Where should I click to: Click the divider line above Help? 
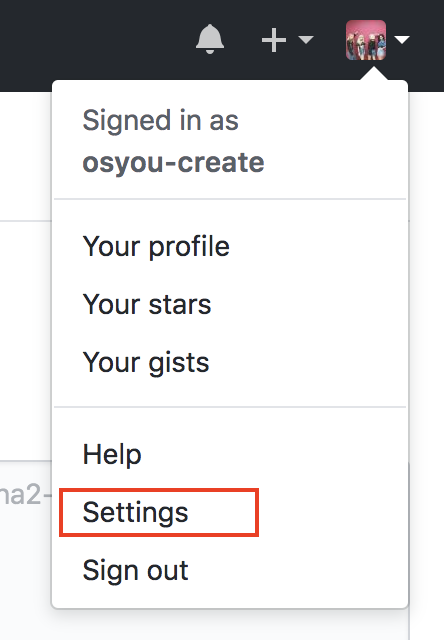[x=230, y=407]
